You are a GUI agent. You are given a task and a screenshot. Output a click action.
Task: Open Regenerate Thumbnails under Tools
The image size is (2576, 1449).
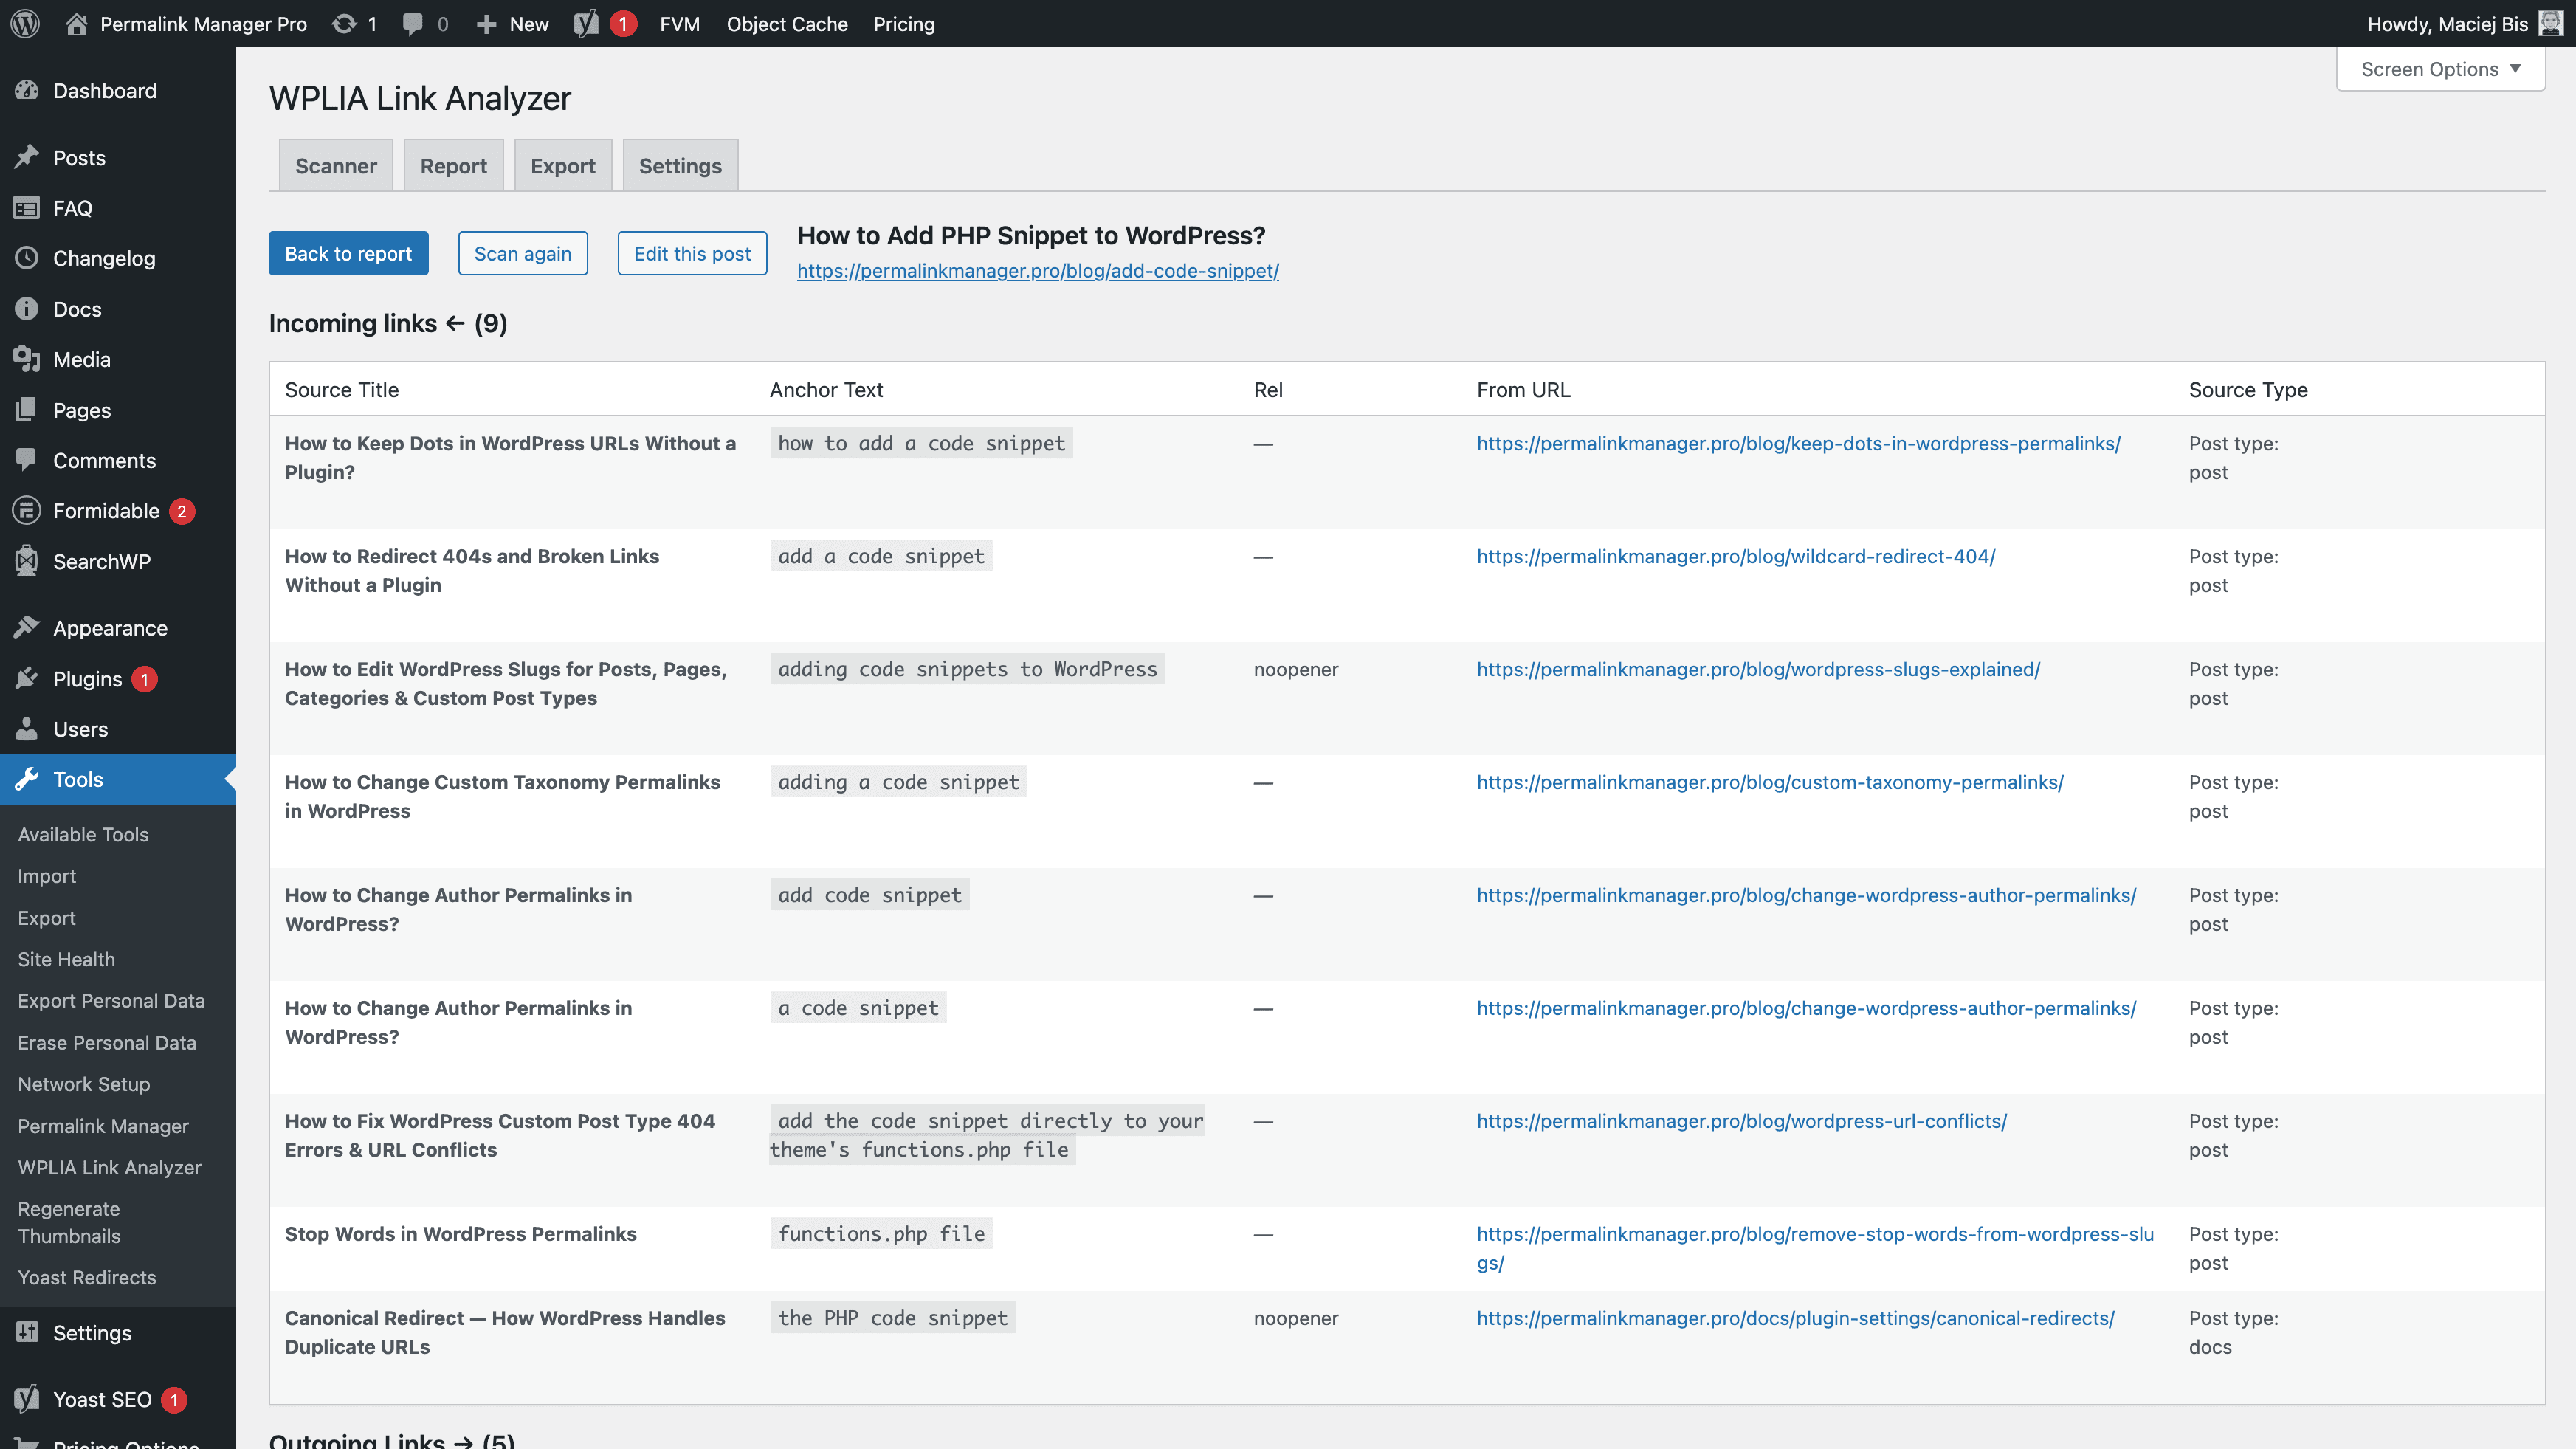pyautogui.click(x=69, y=1222)
